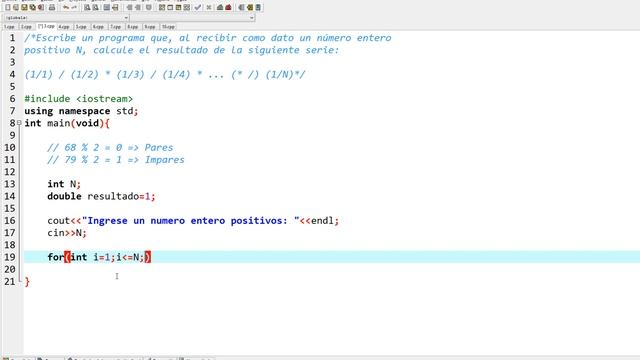Click the comment '// 79 % 2 = 1 => Impares'
The width and height of the screenshot is (640, 360).
[x=116, y=160]
